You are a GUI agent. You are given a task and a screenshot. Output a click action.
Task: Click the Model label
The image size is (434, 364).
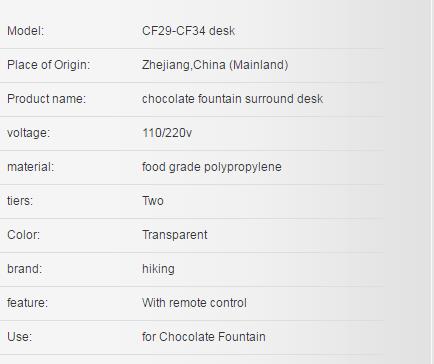click(x=26, y=31)
